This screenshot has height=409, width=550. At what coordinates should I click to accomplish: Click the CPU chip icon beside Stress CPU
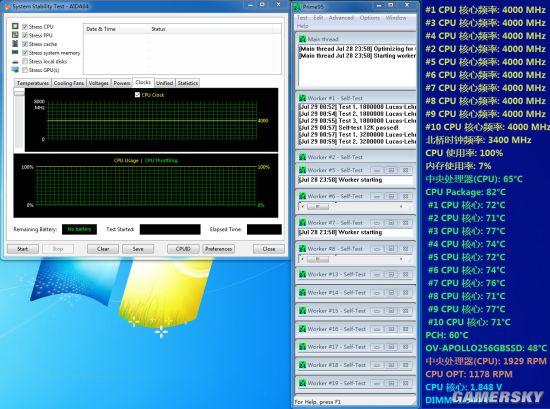(x=15, y=26)
